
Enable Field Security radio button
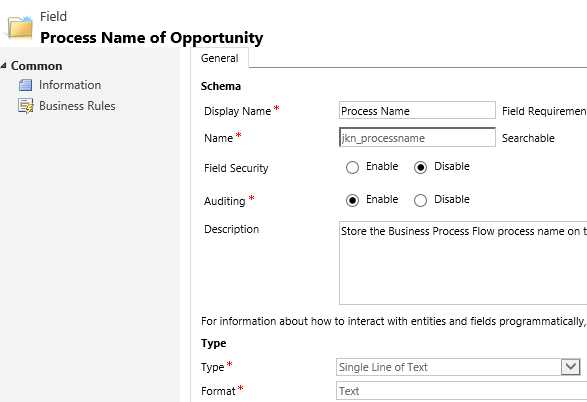(352, 167)
